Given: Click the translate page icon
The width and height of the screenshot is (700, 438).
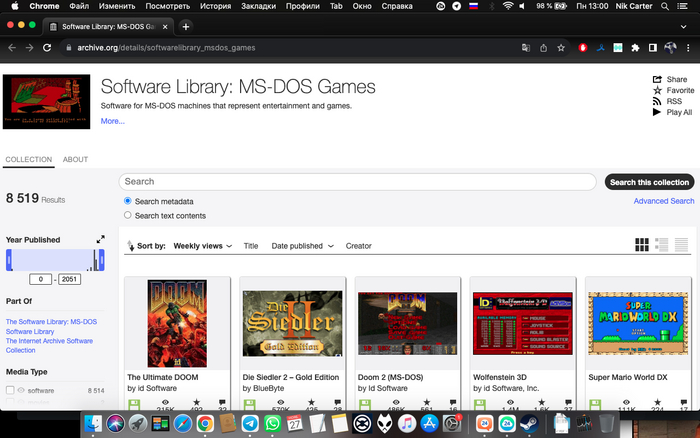Looking at the screenshot, I should tap(526, 48).
